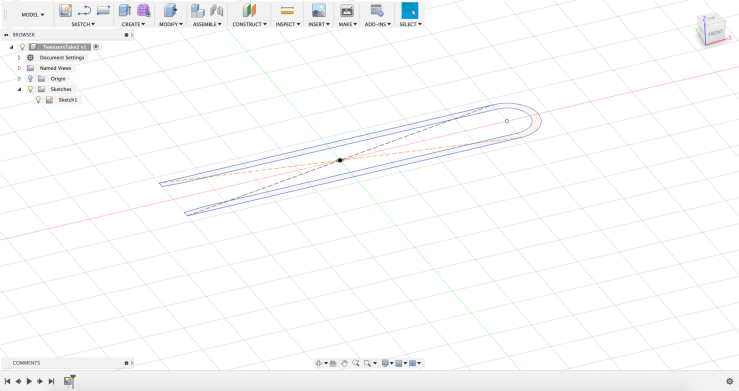
Task: Click the Extrude icon in the toolbar
Action: click(x=125, y=10)
